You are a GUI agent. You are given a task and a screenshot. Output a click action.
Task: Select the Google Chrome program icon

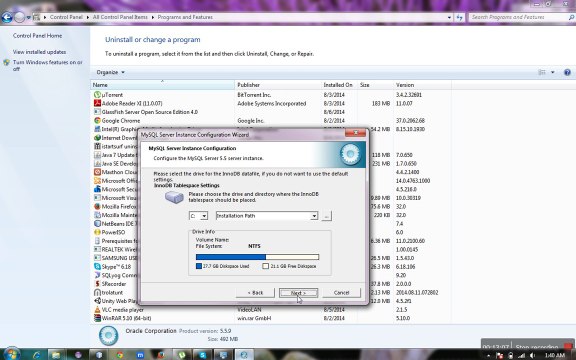(97, 120)
